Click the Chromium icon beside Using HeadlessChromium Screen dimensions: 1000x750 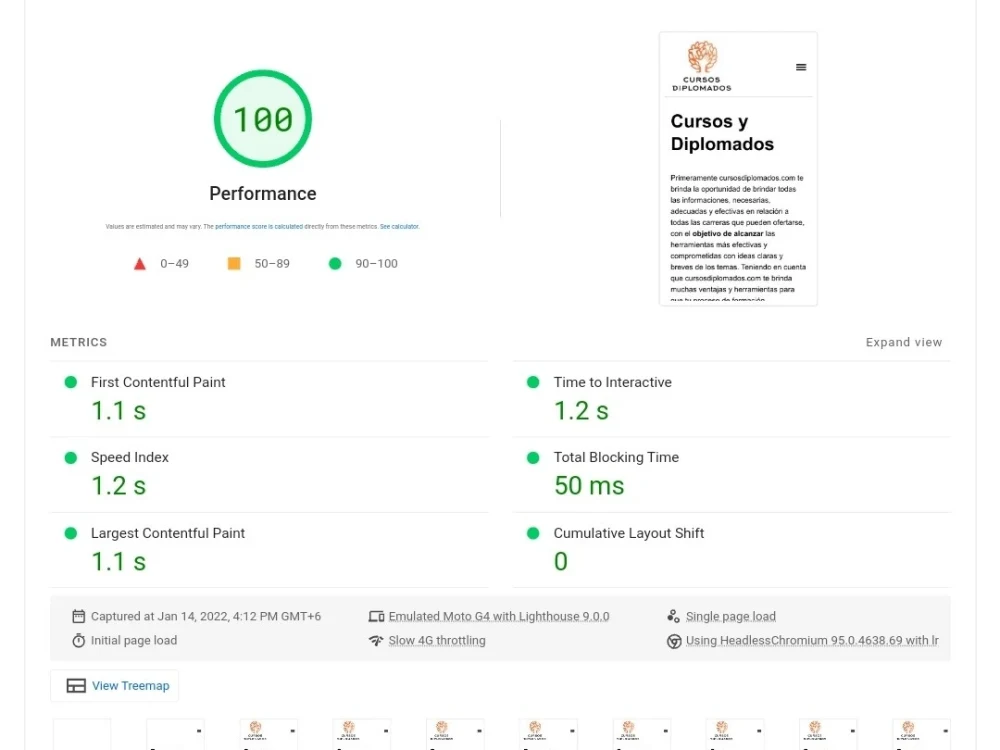[674, 641]
